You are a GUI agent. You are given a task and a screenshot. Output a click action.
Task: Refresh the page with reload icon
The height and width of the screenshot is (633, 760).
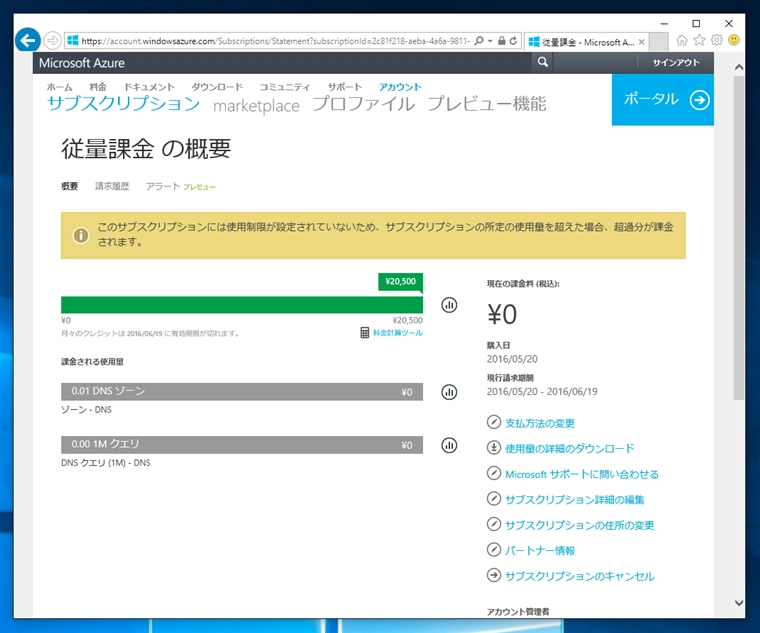[x=513, y=41]
